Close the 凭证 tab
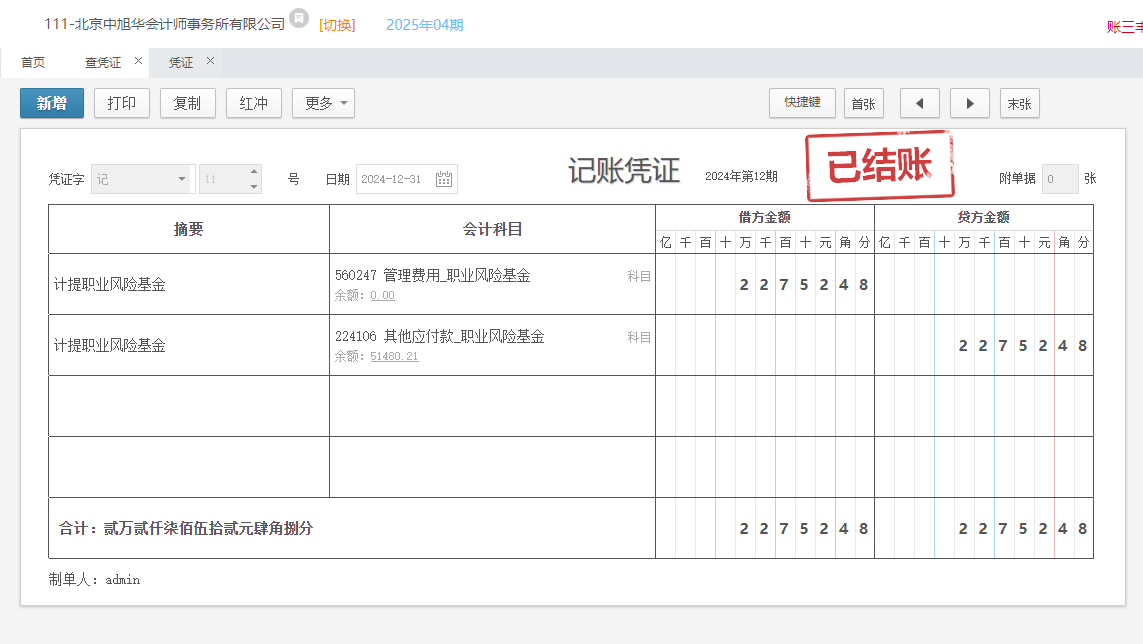The width and height of the screenshot is (1143, 644). (x=210, y=61)
